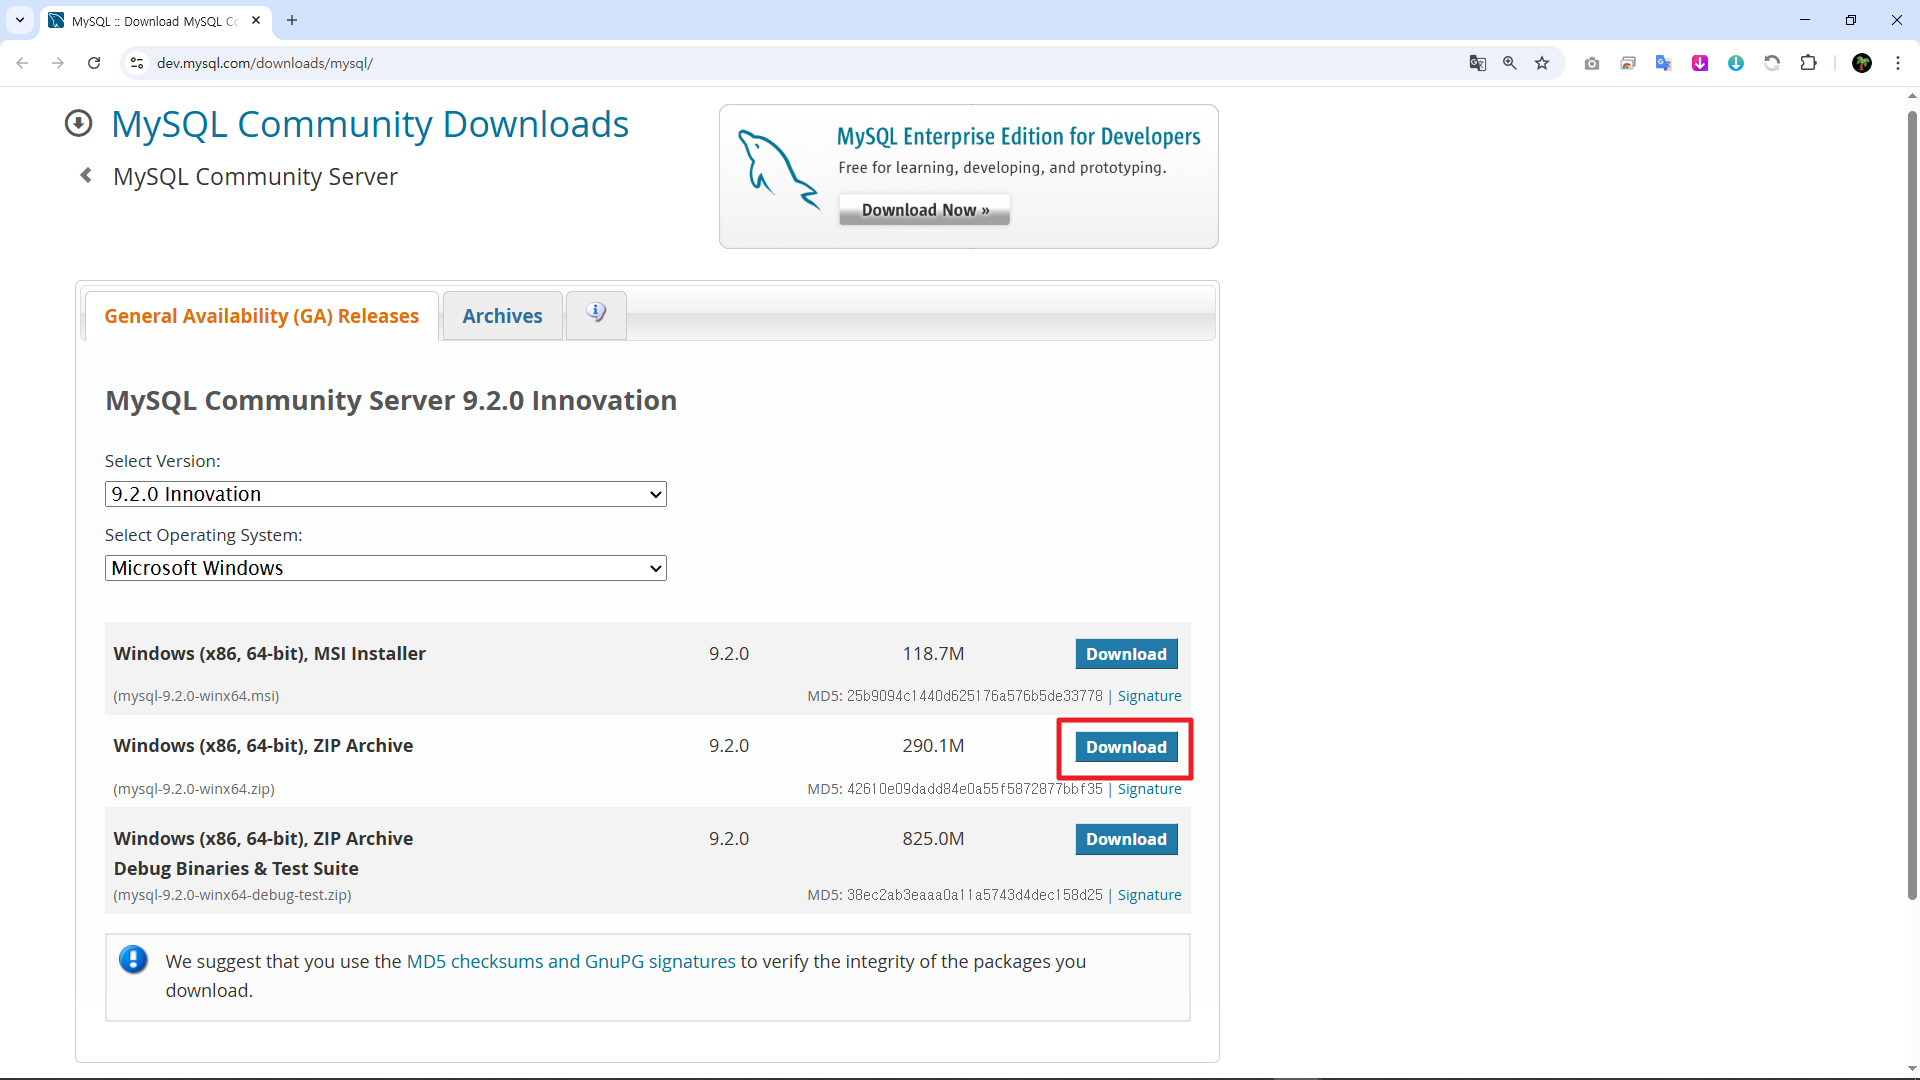Click MySQL Enterprise Edition for Developers title
The image size is (1920, 1080).
(x=1019, y=137)
